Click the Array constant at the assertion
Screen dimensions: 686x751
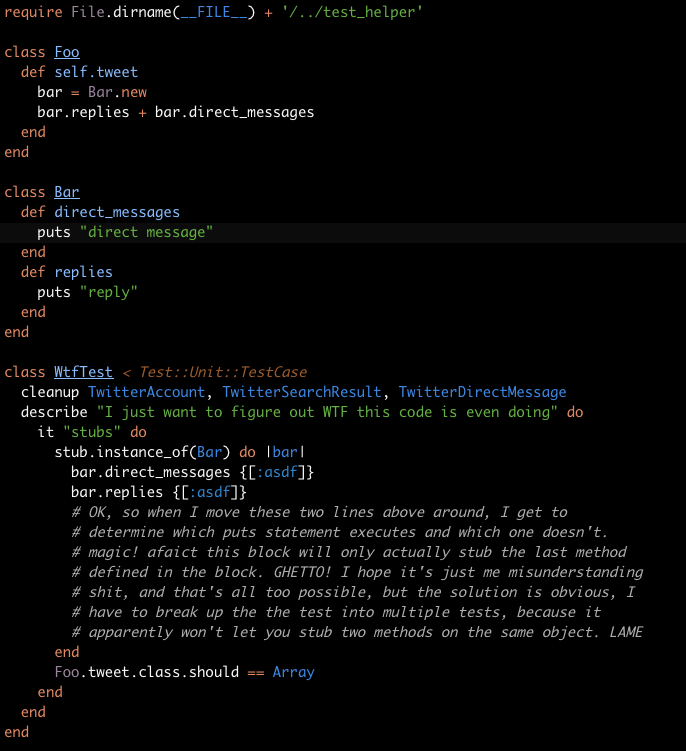[293, 672]
